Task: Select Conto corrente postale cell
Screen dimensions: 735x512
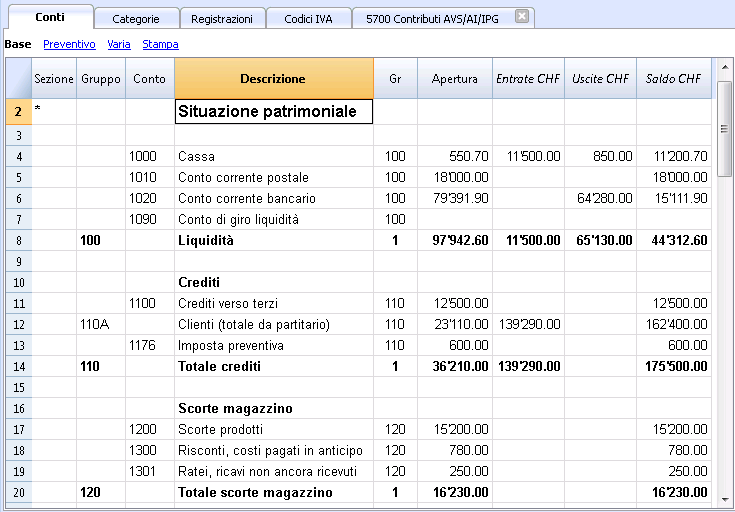Action: (274, 177)
